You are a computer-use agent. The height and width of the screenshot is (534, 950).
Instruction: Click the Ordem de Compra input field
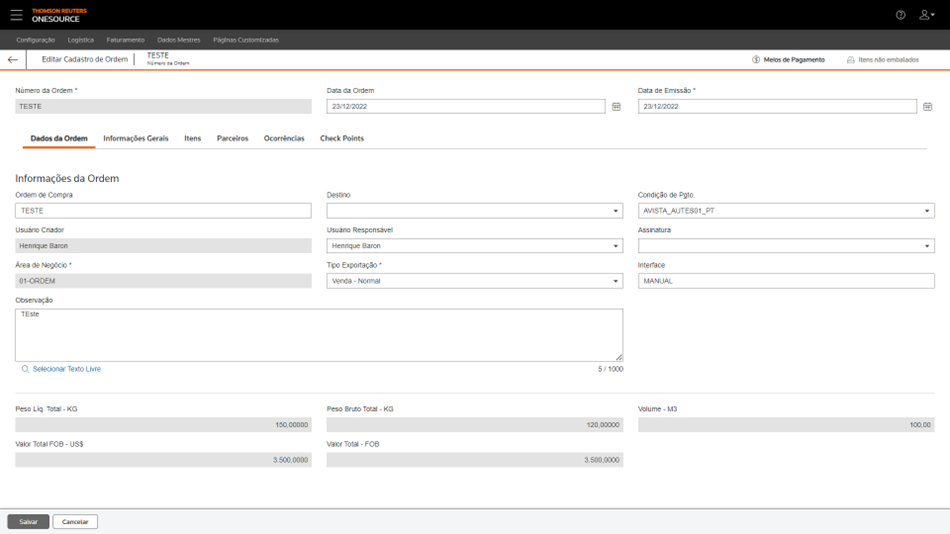tap(163, 211)
